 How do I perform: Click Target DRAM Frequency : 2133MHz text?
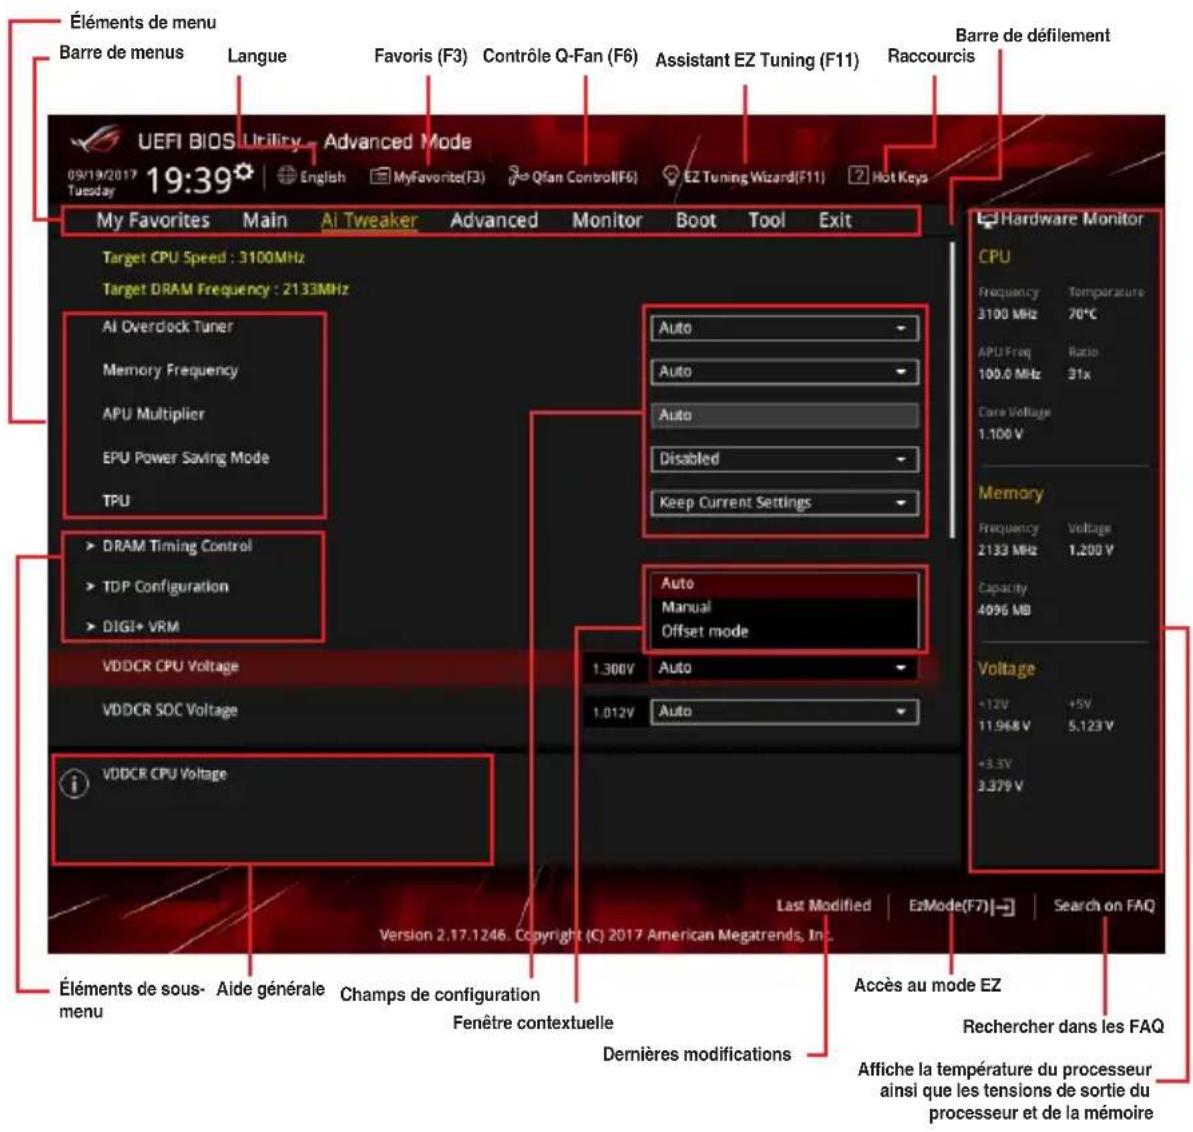pos(225,290)
